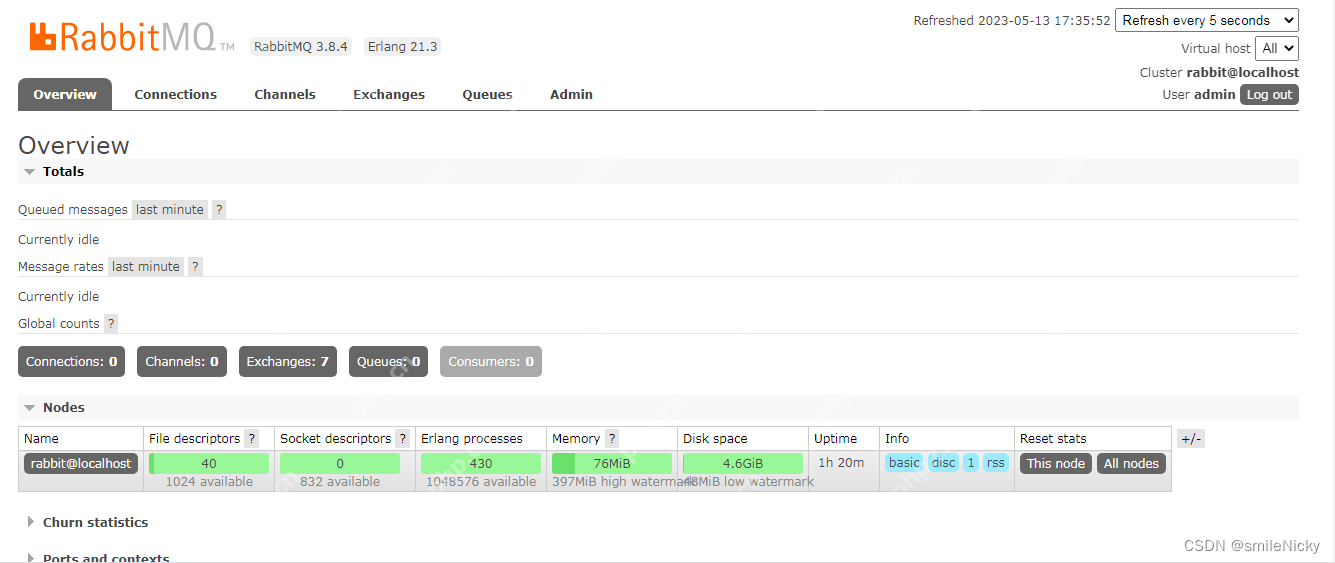Switch to the Admin tab
Screen dimensions: 1335x563
[x=571, y=95]
